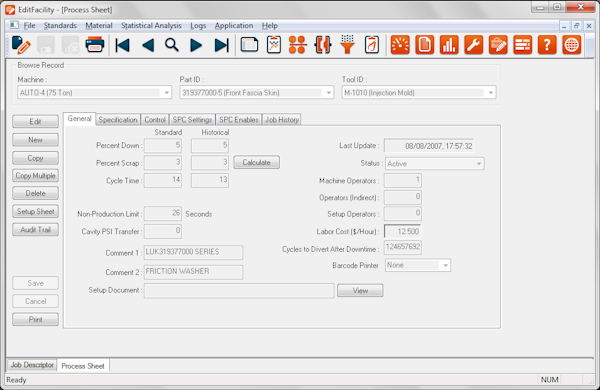Click the grayed-out save disk toolbar icon

[46, 45]
